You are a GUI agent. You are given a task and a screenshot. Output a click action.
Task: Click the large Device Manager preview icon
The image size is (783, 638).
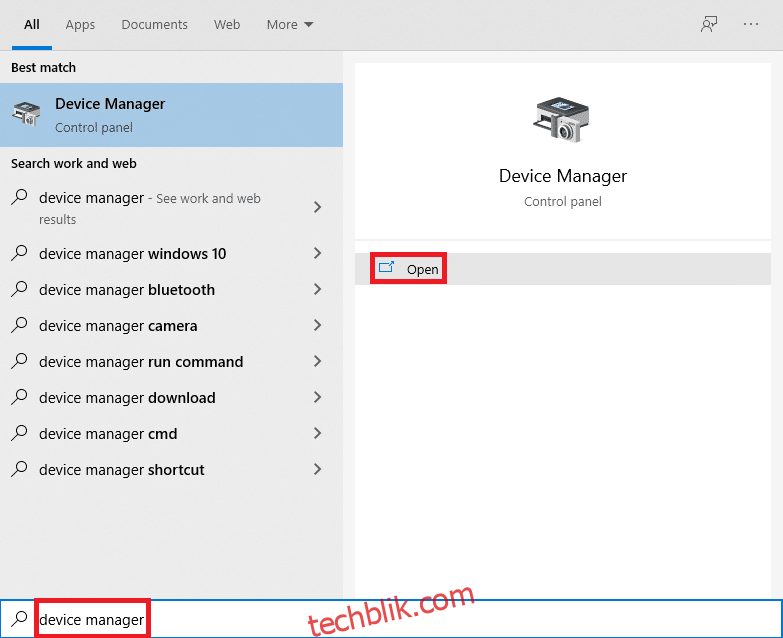(562, 120)
